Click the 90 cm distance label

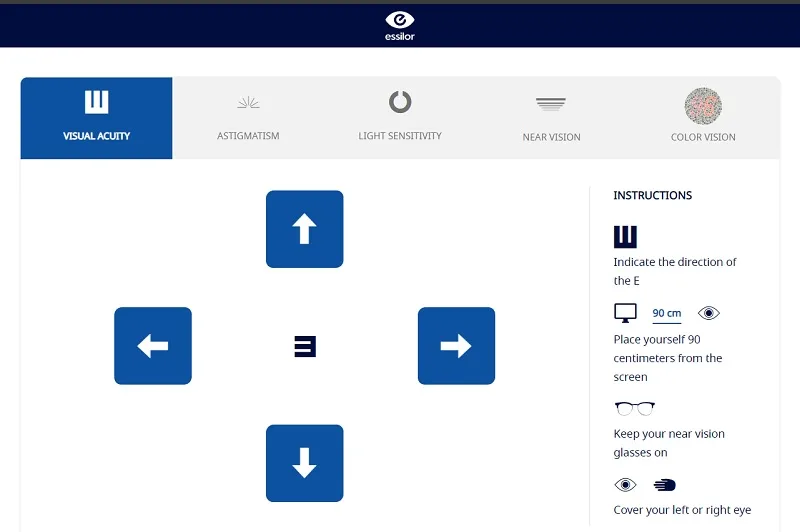[667, 313]
